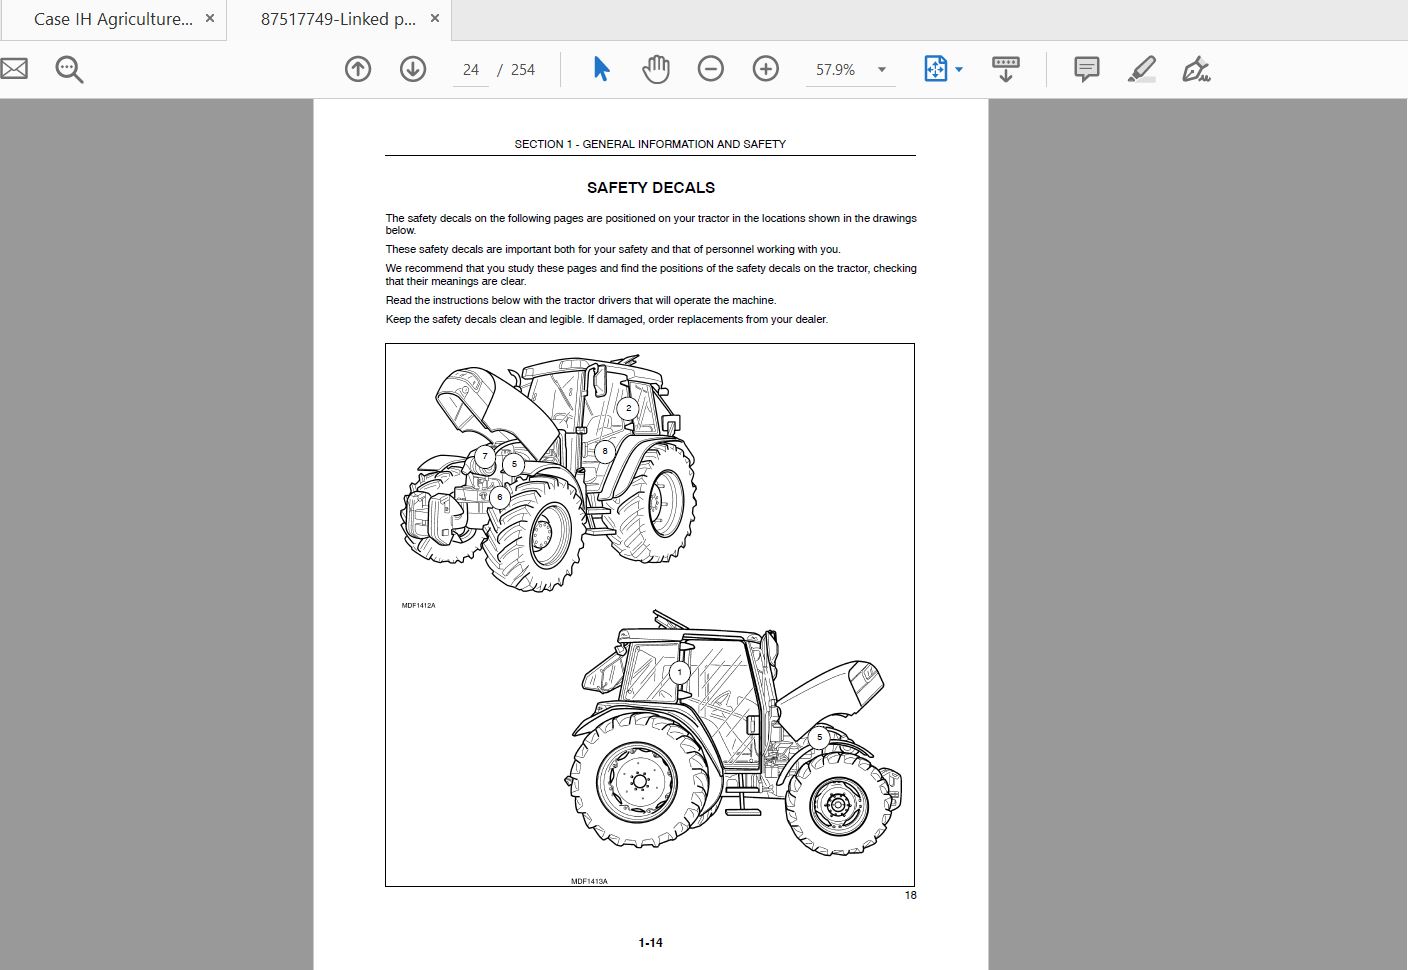
Task: Expand the page fit options dropdown arrow
Action: click(x=959, y=70)
